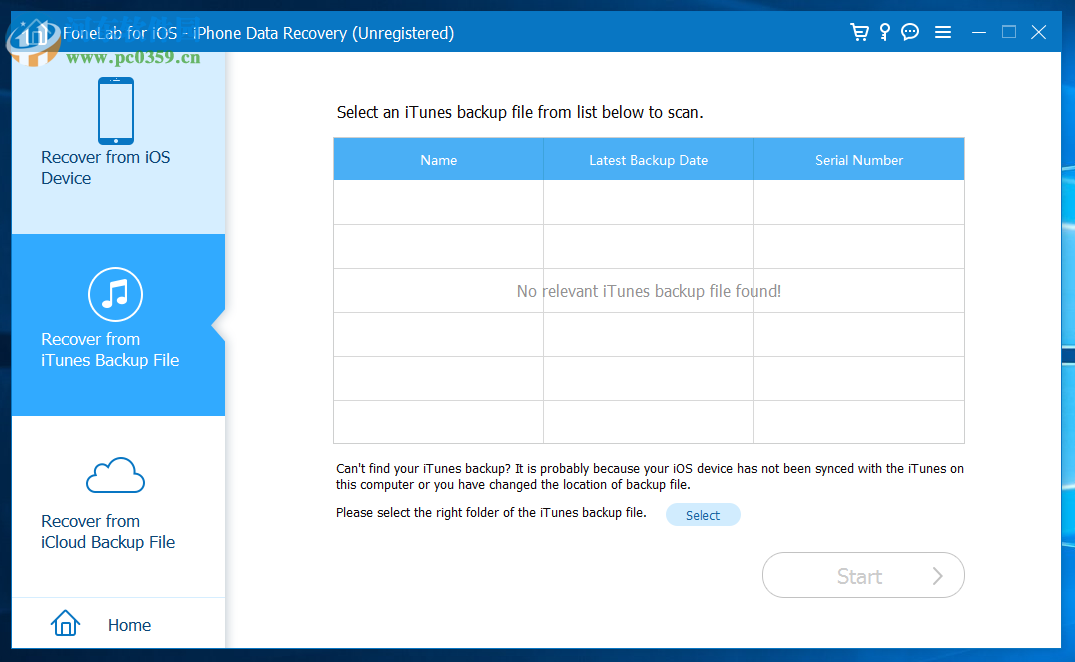This screenshot has width=1075, height=662.
Task: Click the Home button at bottom left
Action: 129,624
